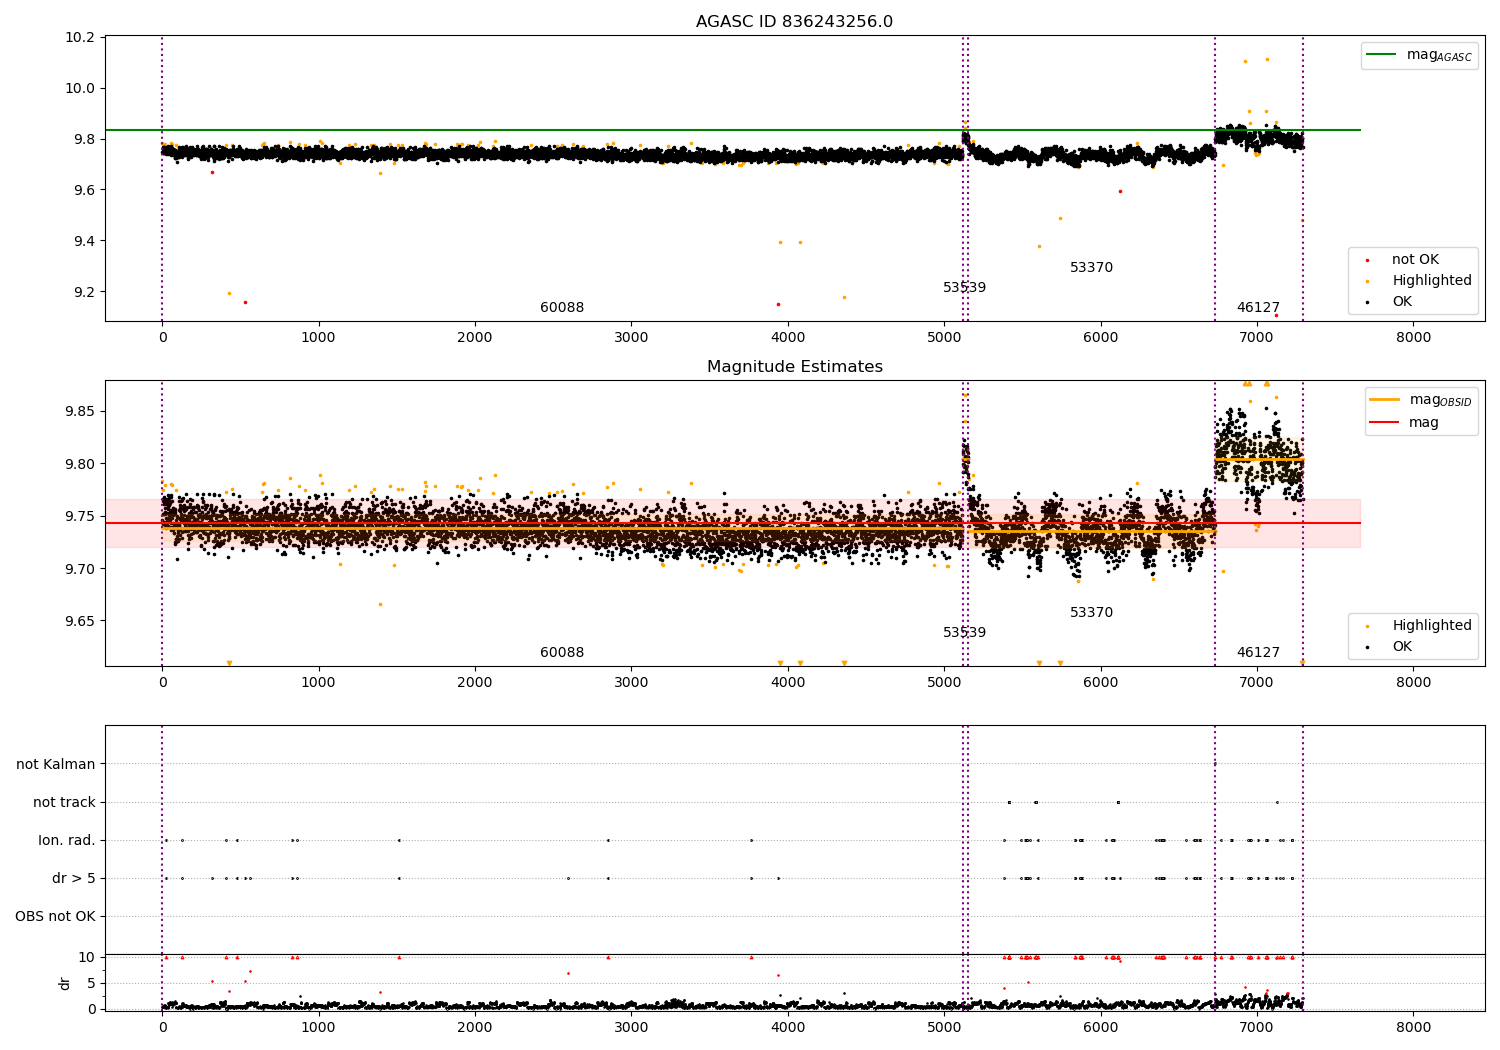Click "Highlighted" legend entry in Magnitude Estimates plot
Screen dimensions: 1500x1050
pyautogui.click(x=1432, y=626)
